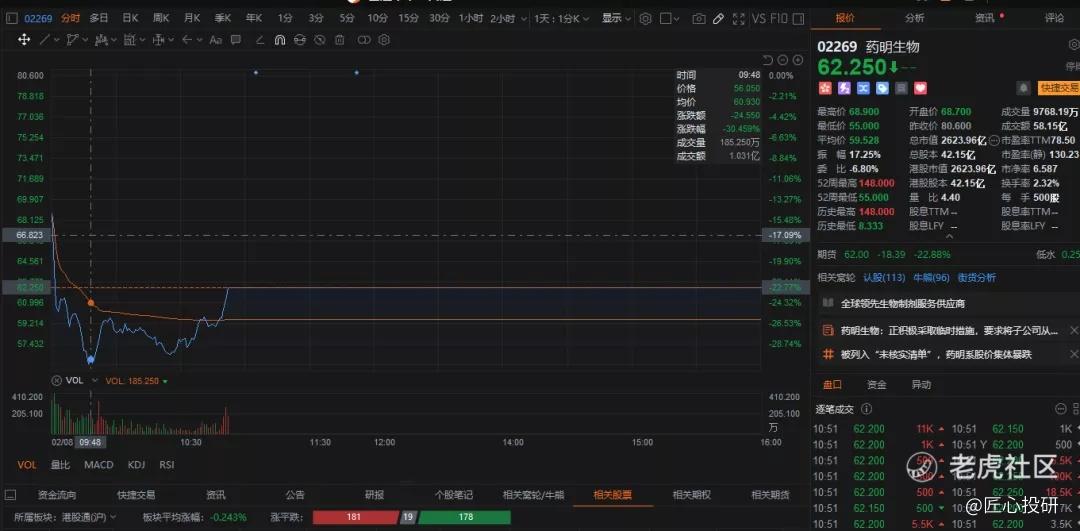Click the gray 19 unchanged bar
Screen dimensions: 1080x531
[408, 517]
